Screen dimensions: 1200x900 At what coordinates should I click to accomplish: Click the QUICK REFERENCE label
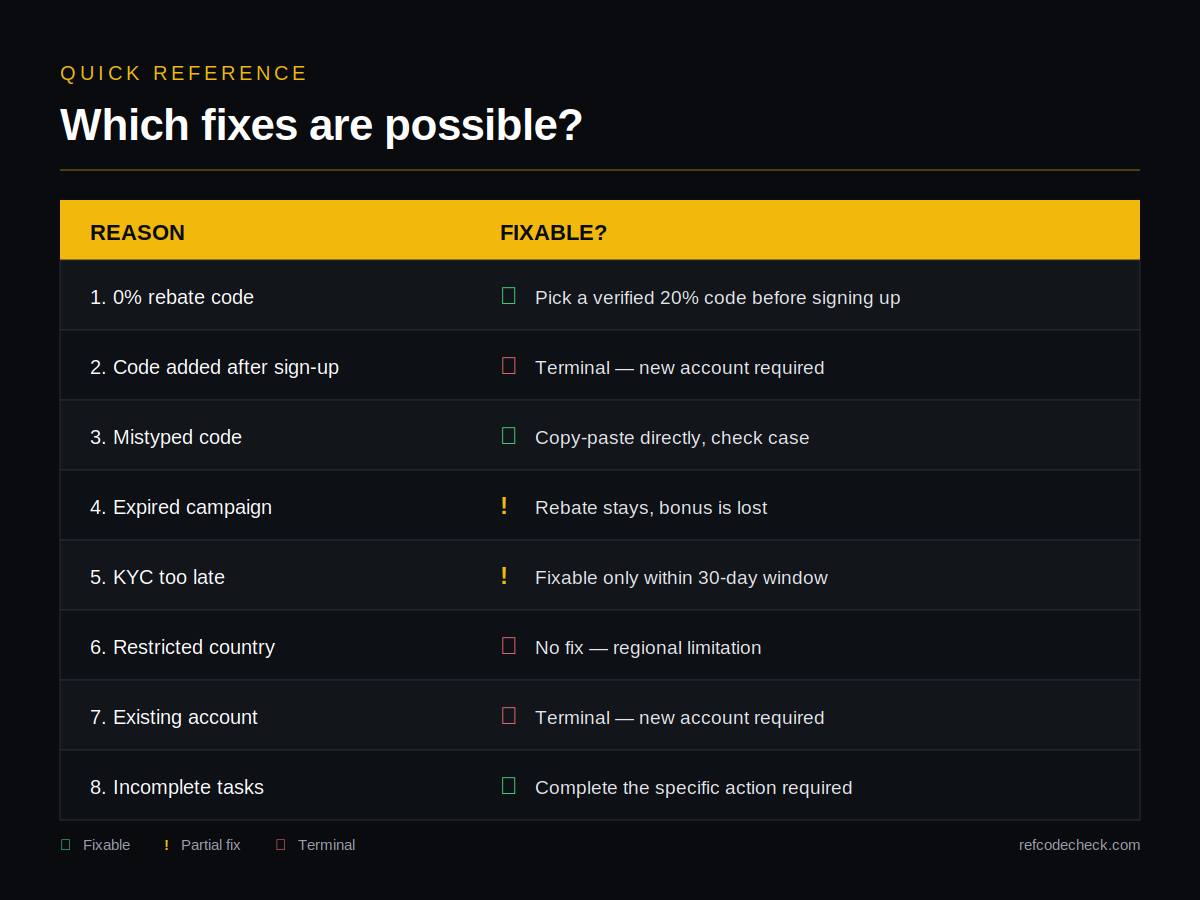tap(184, 73)
